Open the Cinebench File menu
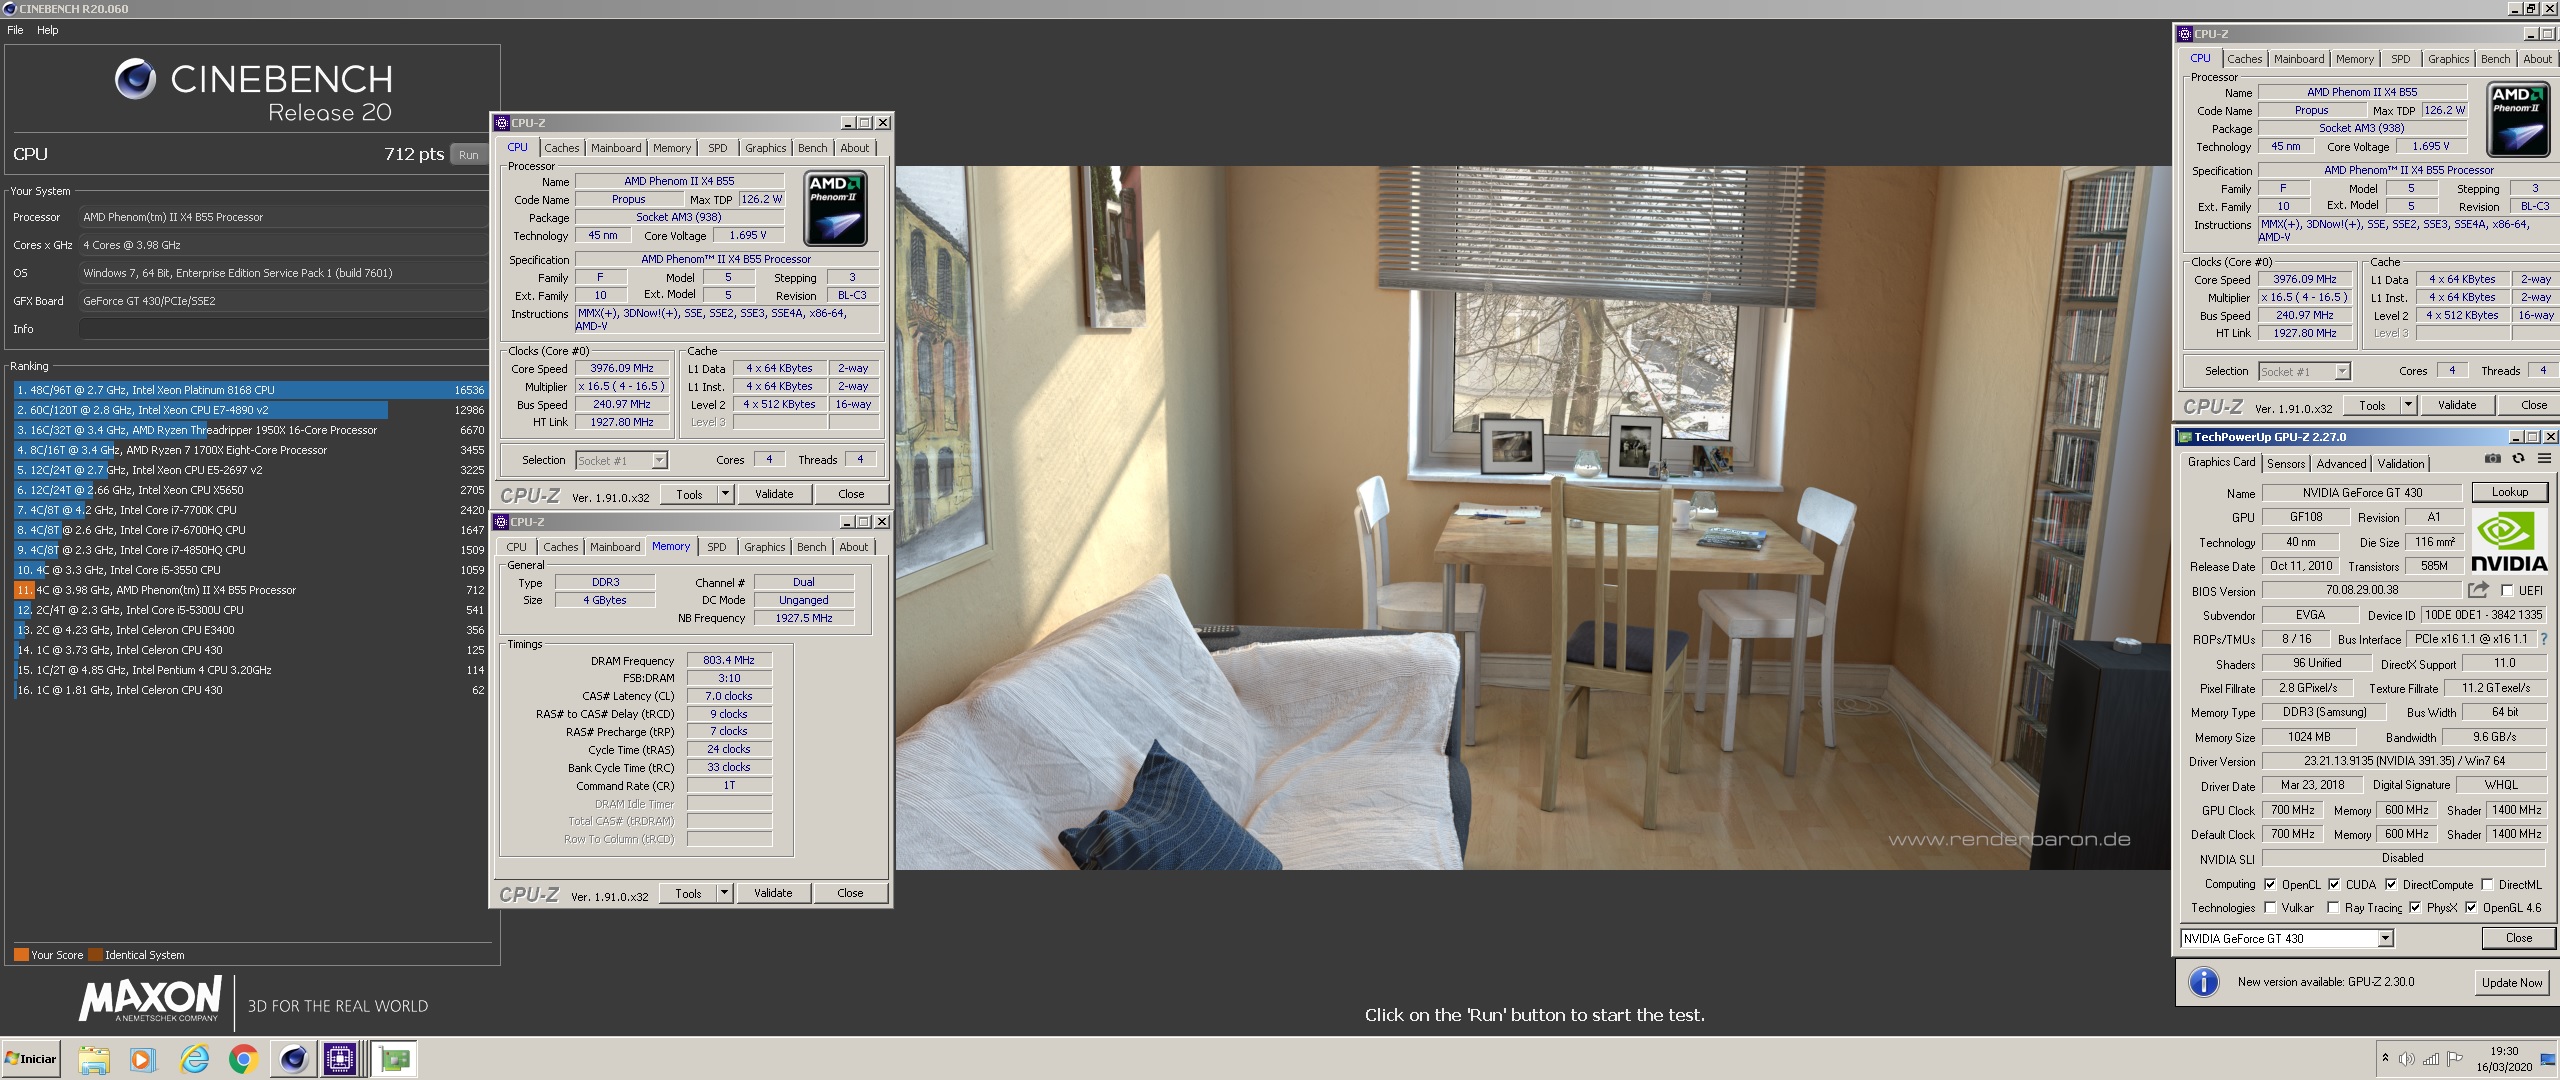Viewport: 2560px width, 1080px height. click(x=15, y=30)
